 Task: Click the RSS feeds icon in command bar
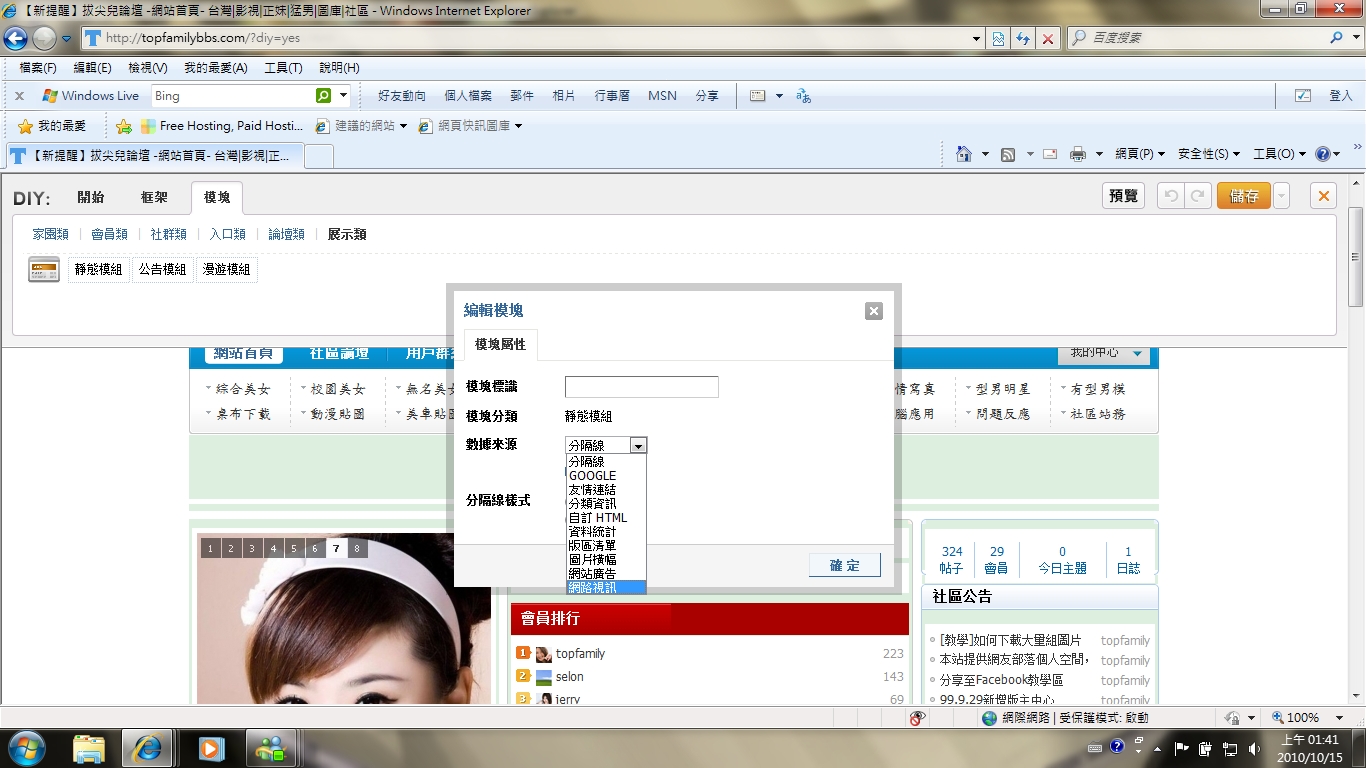(x=1008, y=154)
